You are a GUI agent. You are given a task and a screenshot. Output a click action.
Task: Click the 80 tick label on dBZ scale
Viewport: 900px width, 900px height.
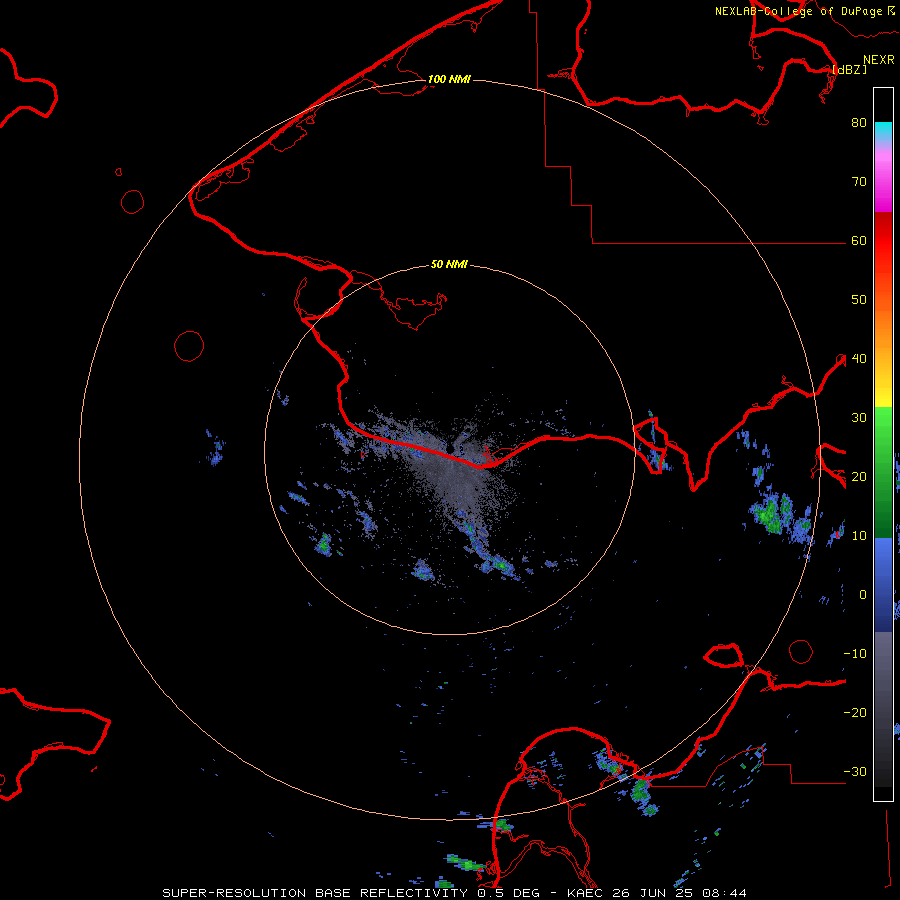[859, 123]
